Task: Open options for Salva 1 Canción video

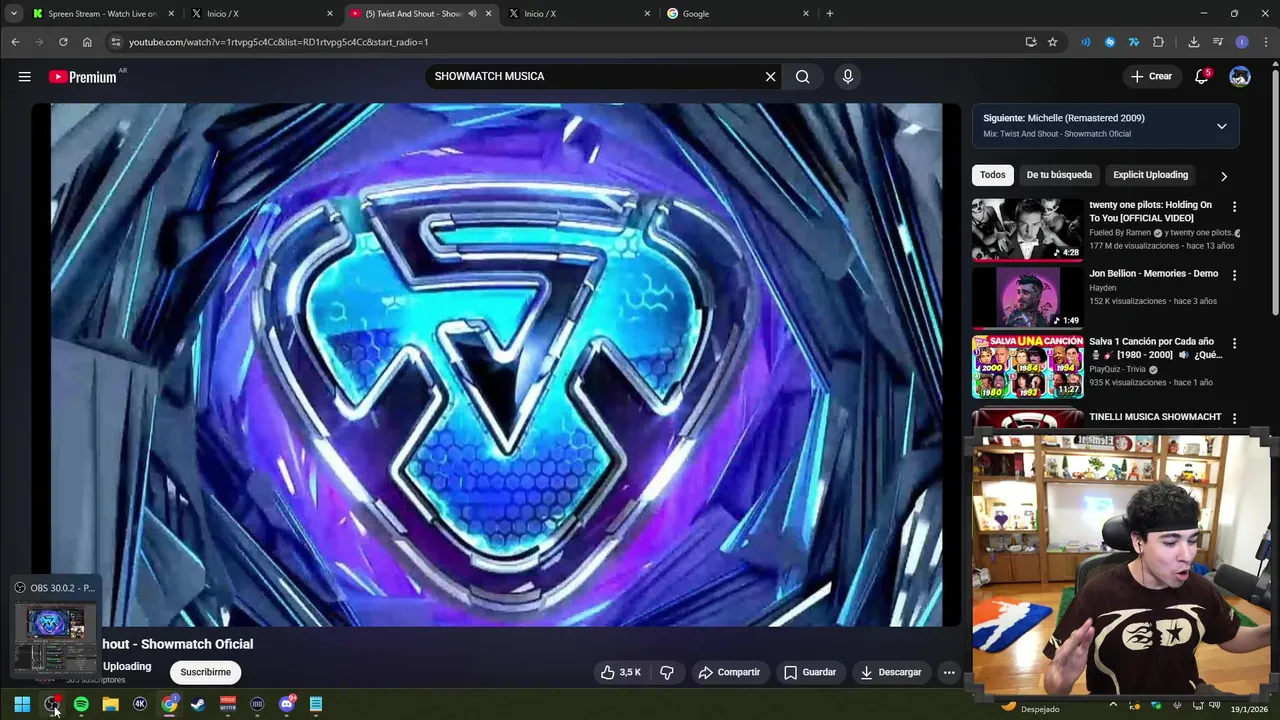Action: (1234, 343)
